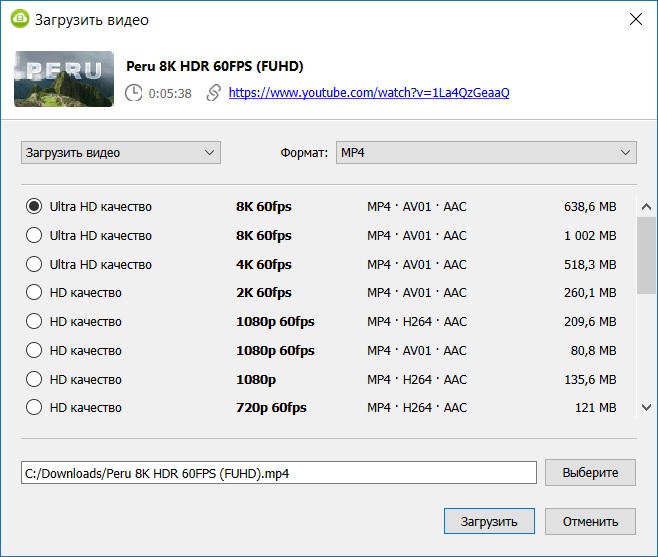Screen dimensions: 658x557
Task: Click the clock duration icon
Action: click(x=134, y=93)
